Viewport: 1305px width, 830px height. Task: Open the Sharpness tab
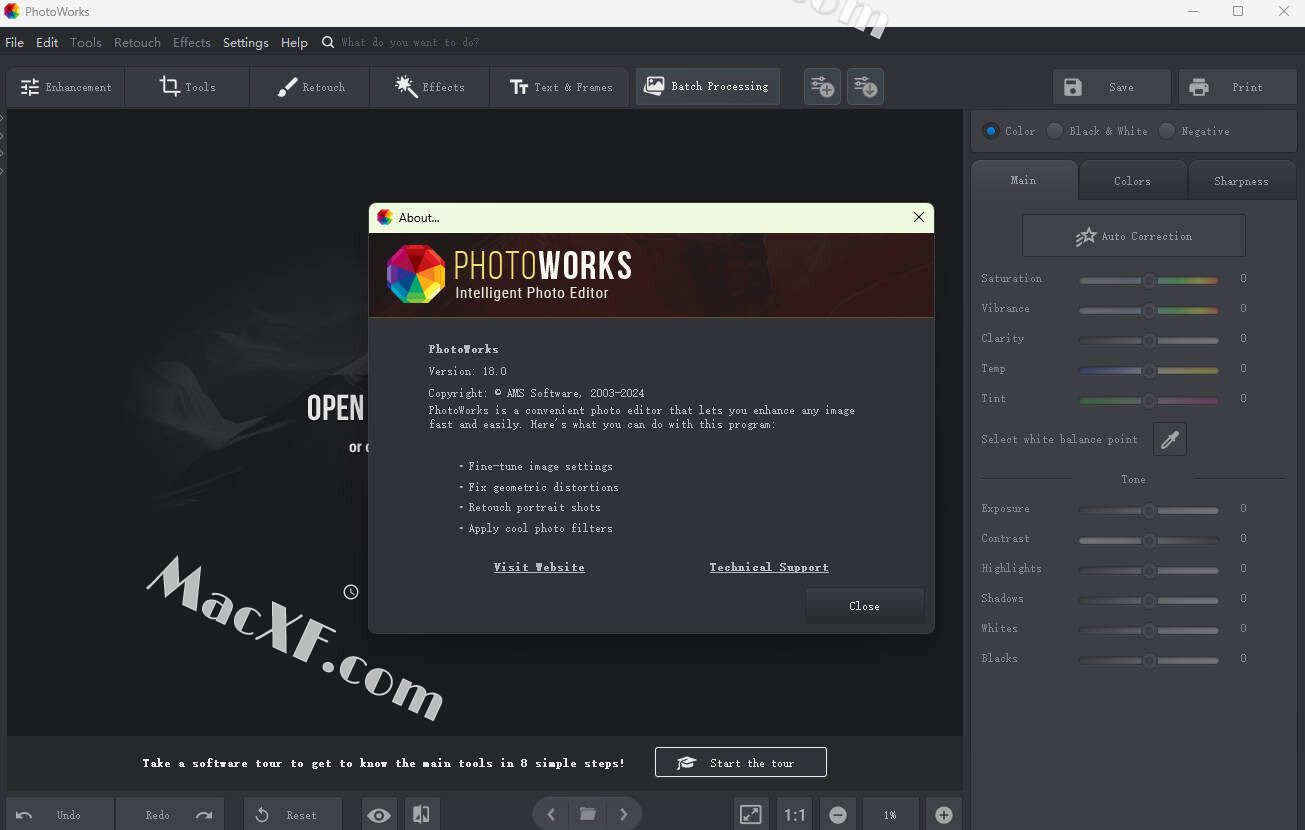(x=1241, y=181)
